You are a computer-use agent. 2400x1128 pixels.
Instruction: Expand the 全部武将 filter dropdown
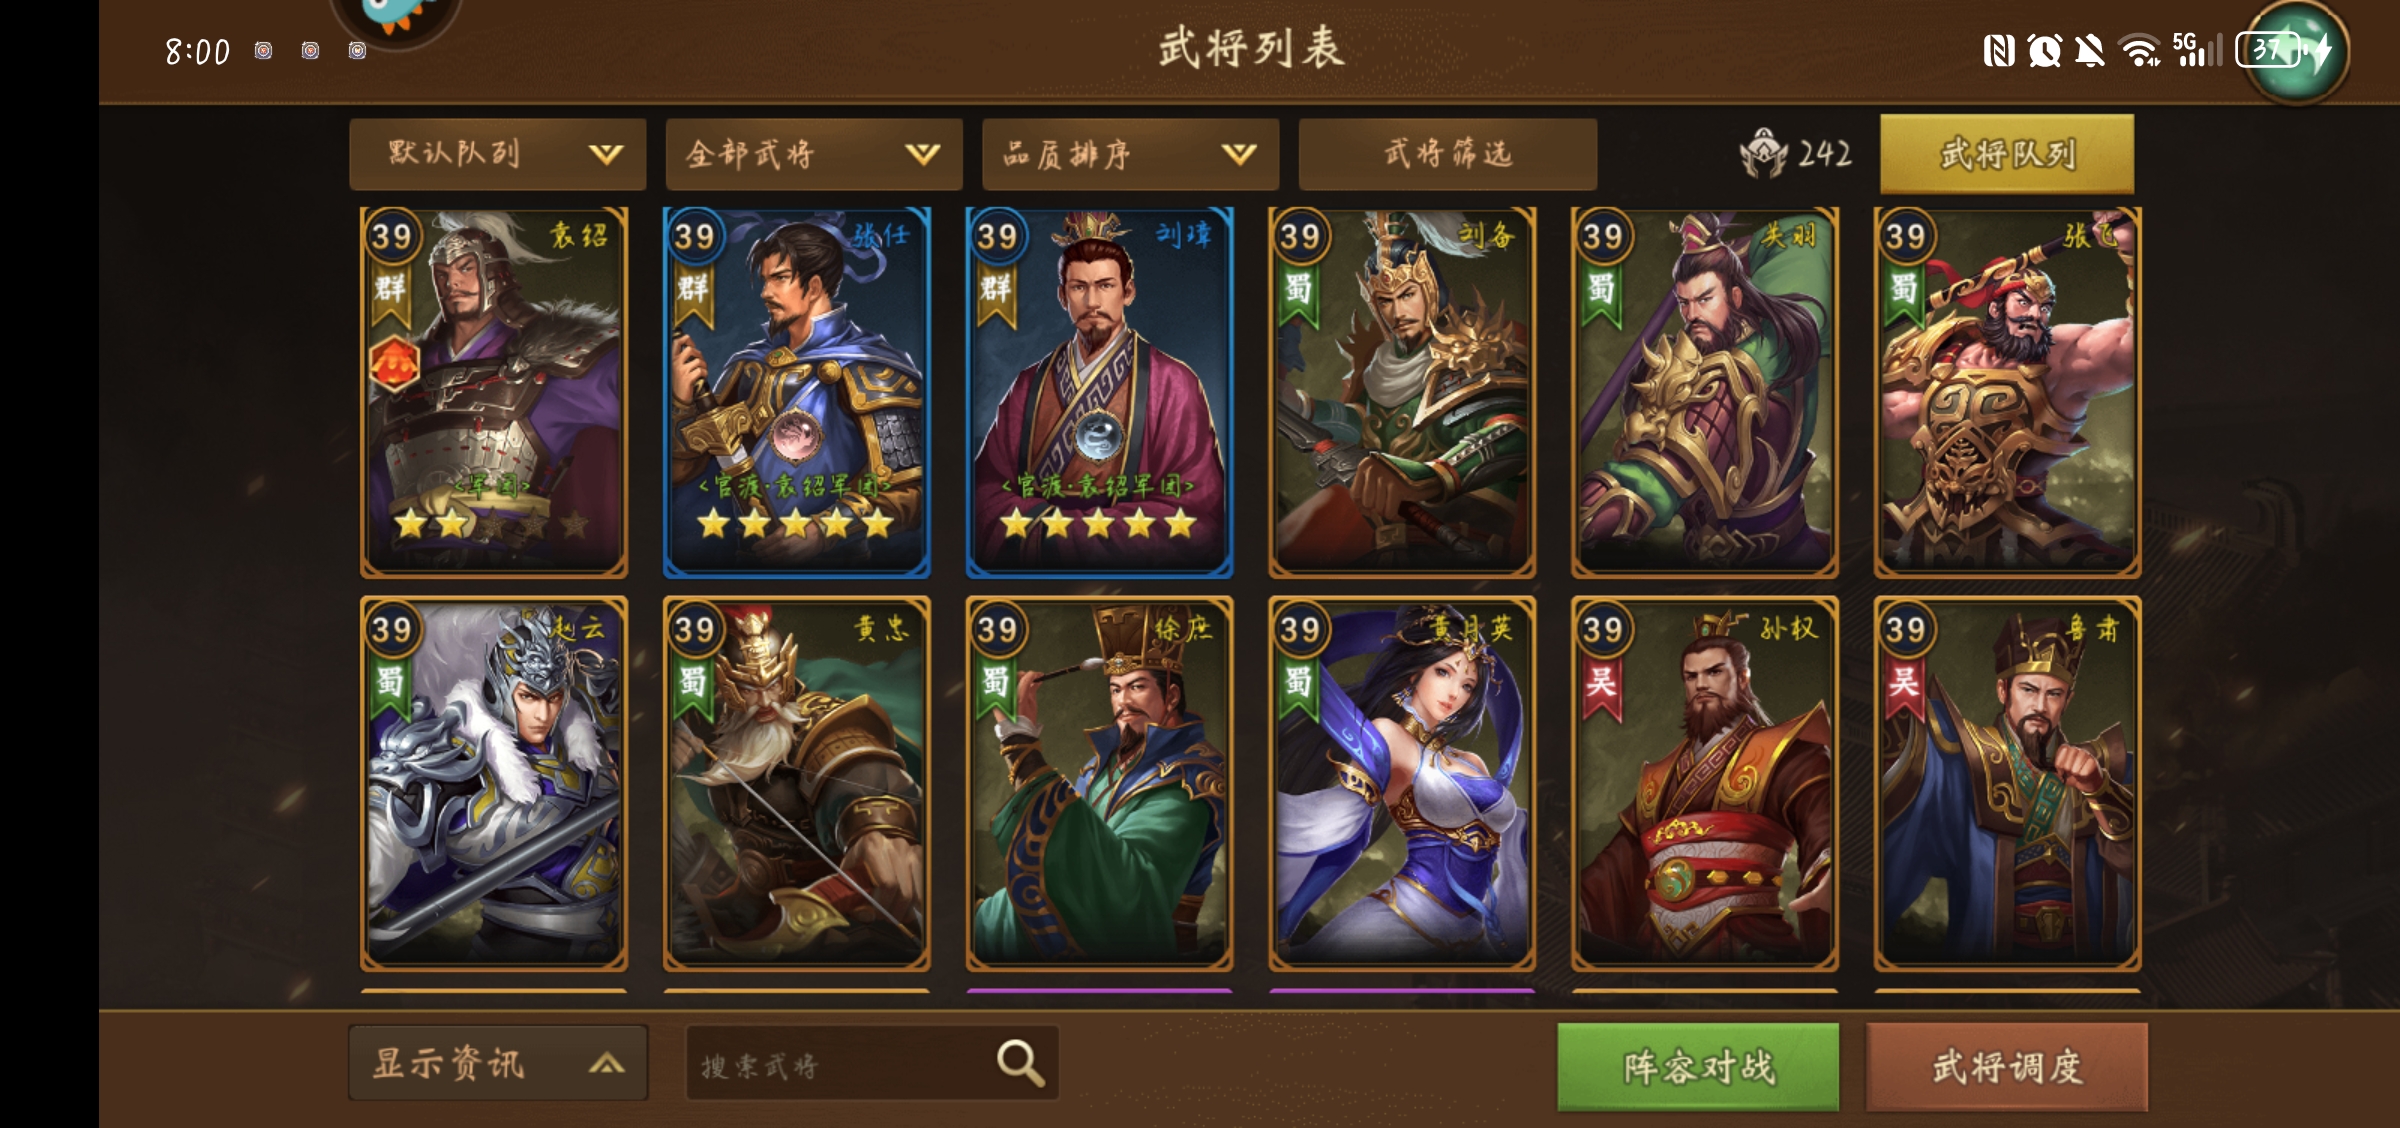tap(814, 154)
